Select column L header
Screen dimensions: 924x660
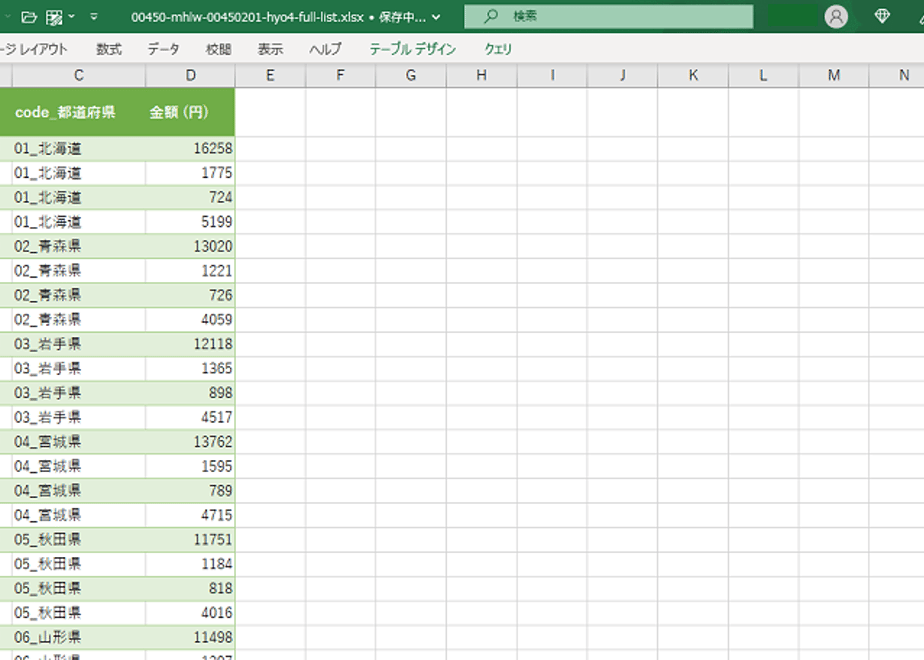(763, 75)
